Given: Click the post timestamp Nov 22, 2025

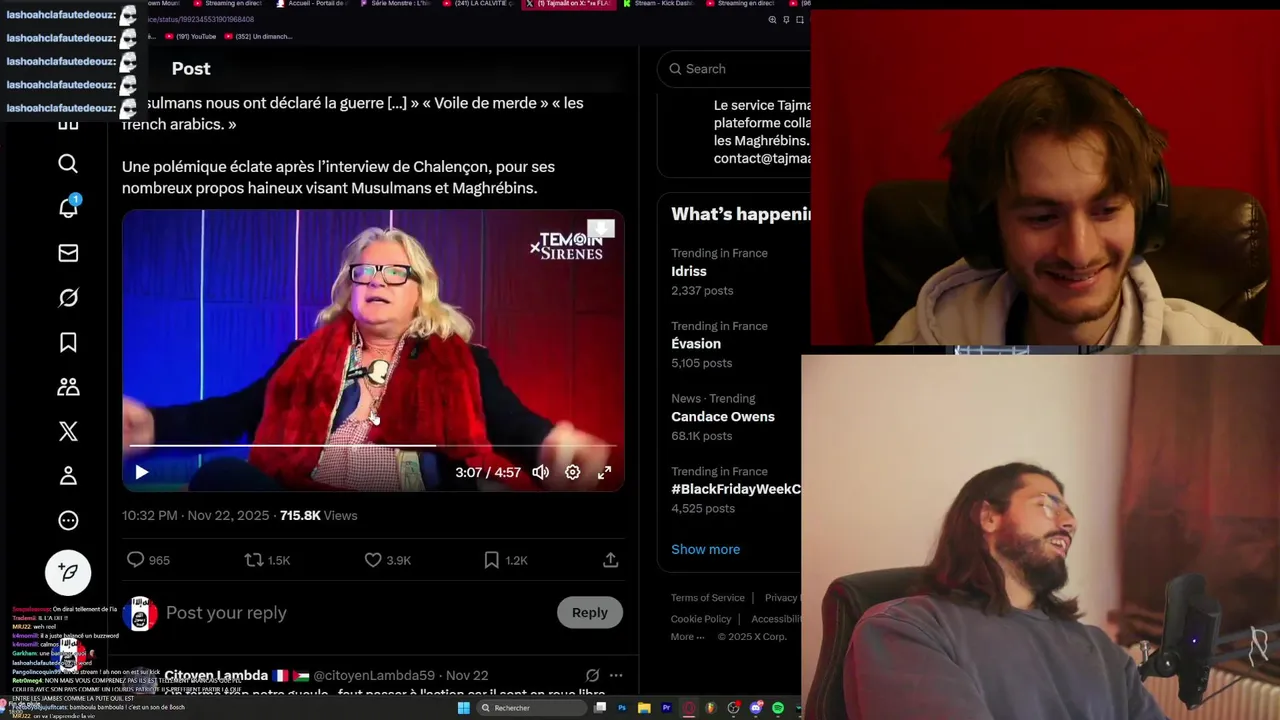Looking at the screenshot, I should click(x=196, y=515).
